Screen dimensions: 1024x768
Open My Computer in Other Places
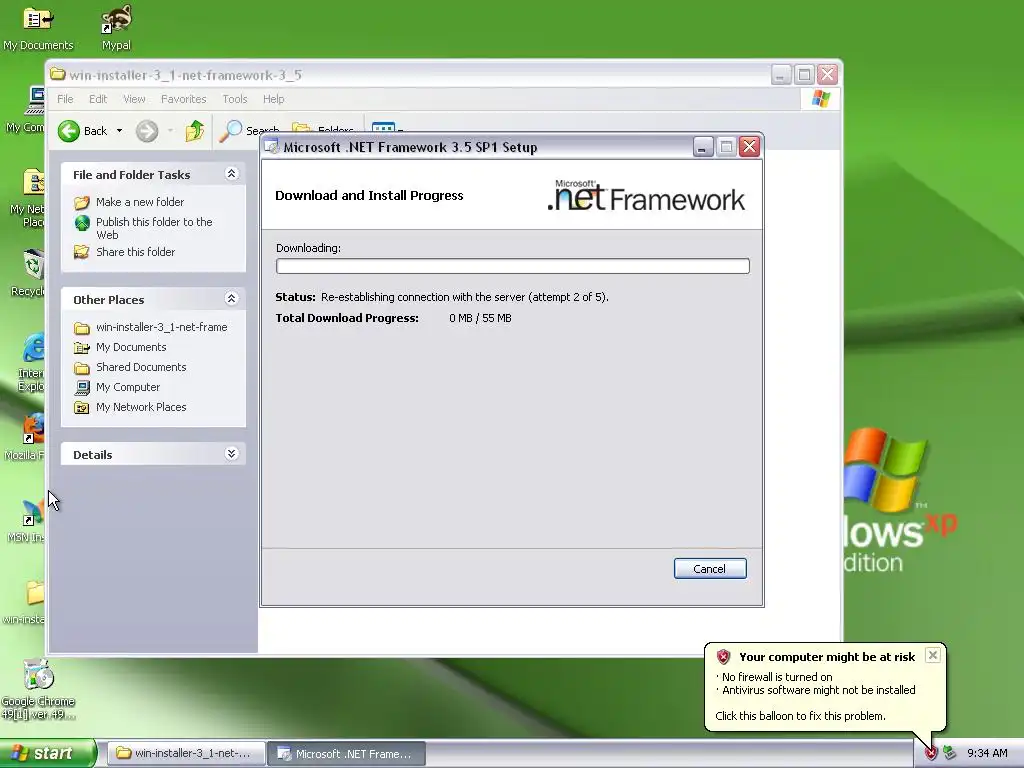[x=128, y=387]
